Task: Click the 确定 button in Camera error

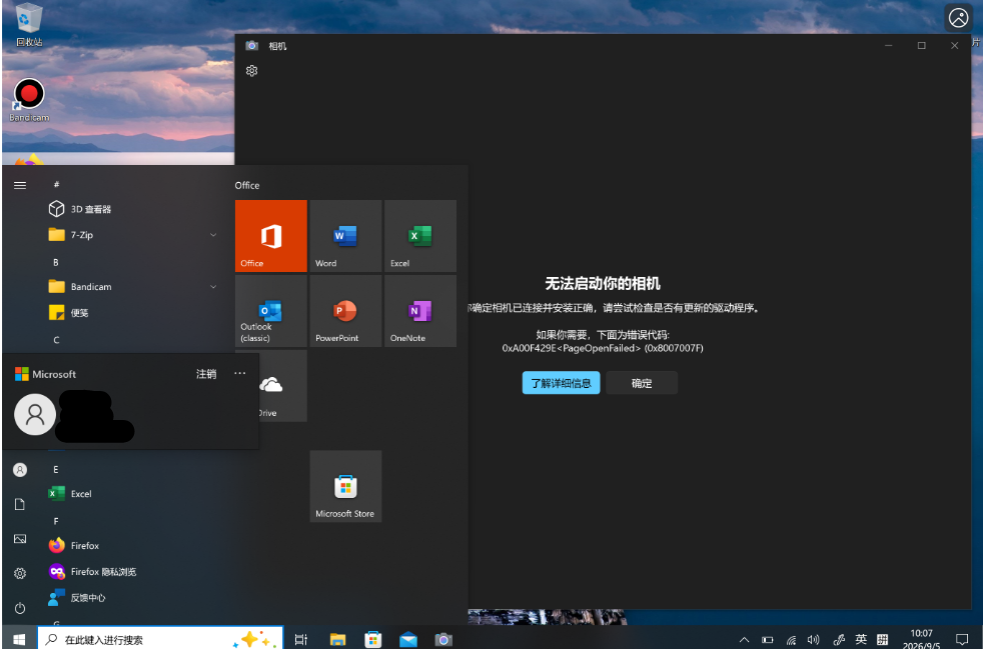Action: tap(641, 383)
